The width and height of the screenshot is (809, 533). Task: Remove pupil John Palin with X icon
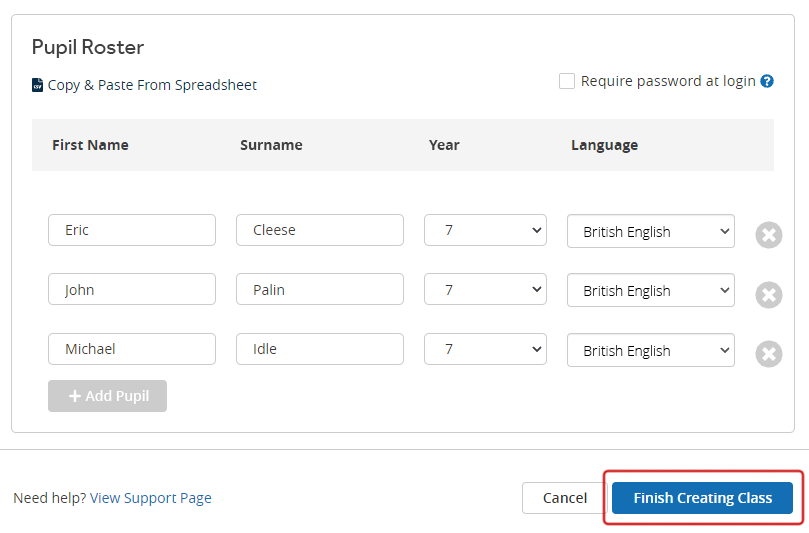click(x=769, y=295)
